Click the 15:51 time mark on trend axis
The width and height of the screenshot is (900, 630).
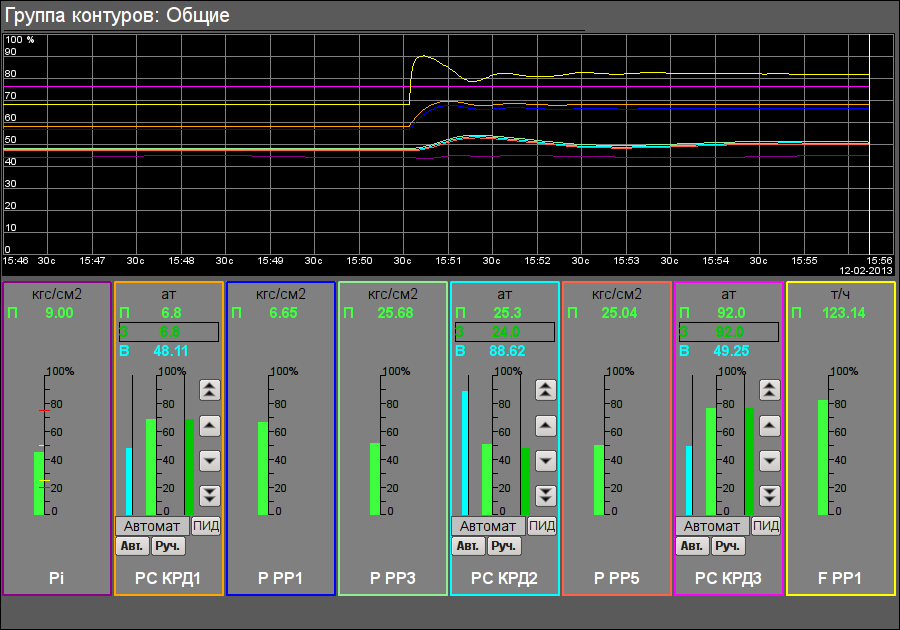448,260
